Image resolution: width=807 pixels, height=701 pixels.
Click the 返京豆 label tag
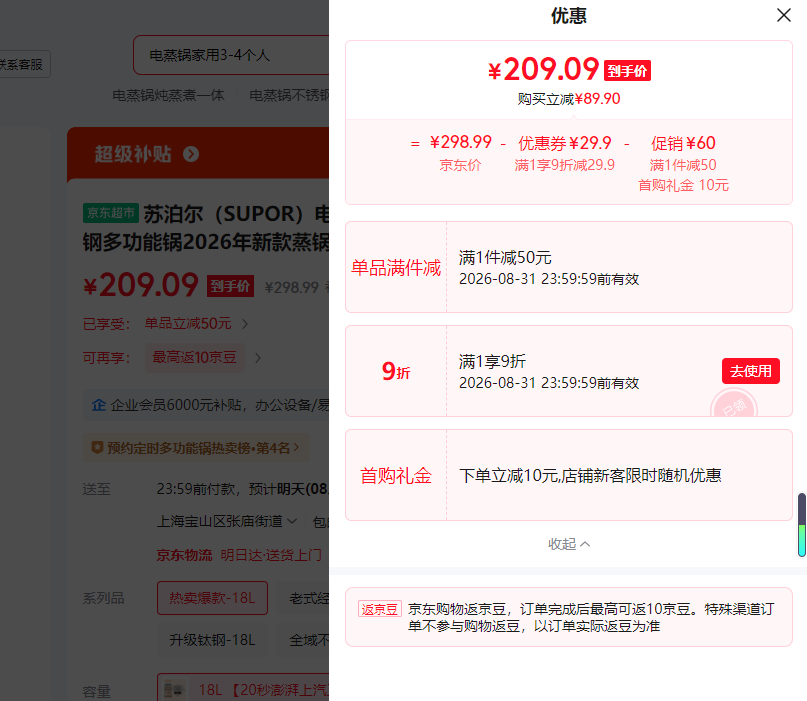pyautogui.click(x=379, y=609)
